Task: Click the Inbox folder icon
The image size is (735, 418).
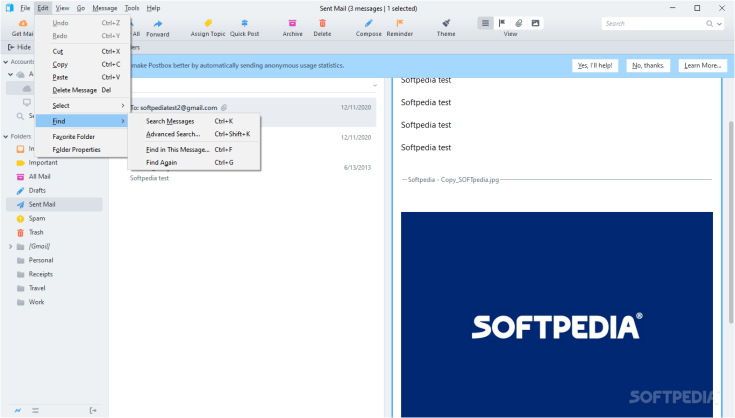Action: [x=20, y=149]
